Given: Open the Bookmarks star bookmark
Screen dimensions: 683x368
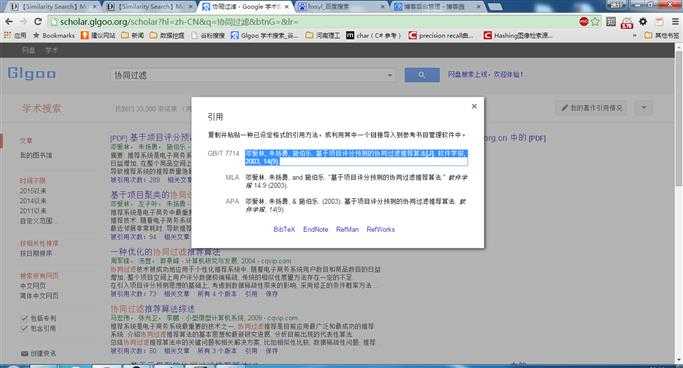Looking at the screenshot, I should click(54, 35).
